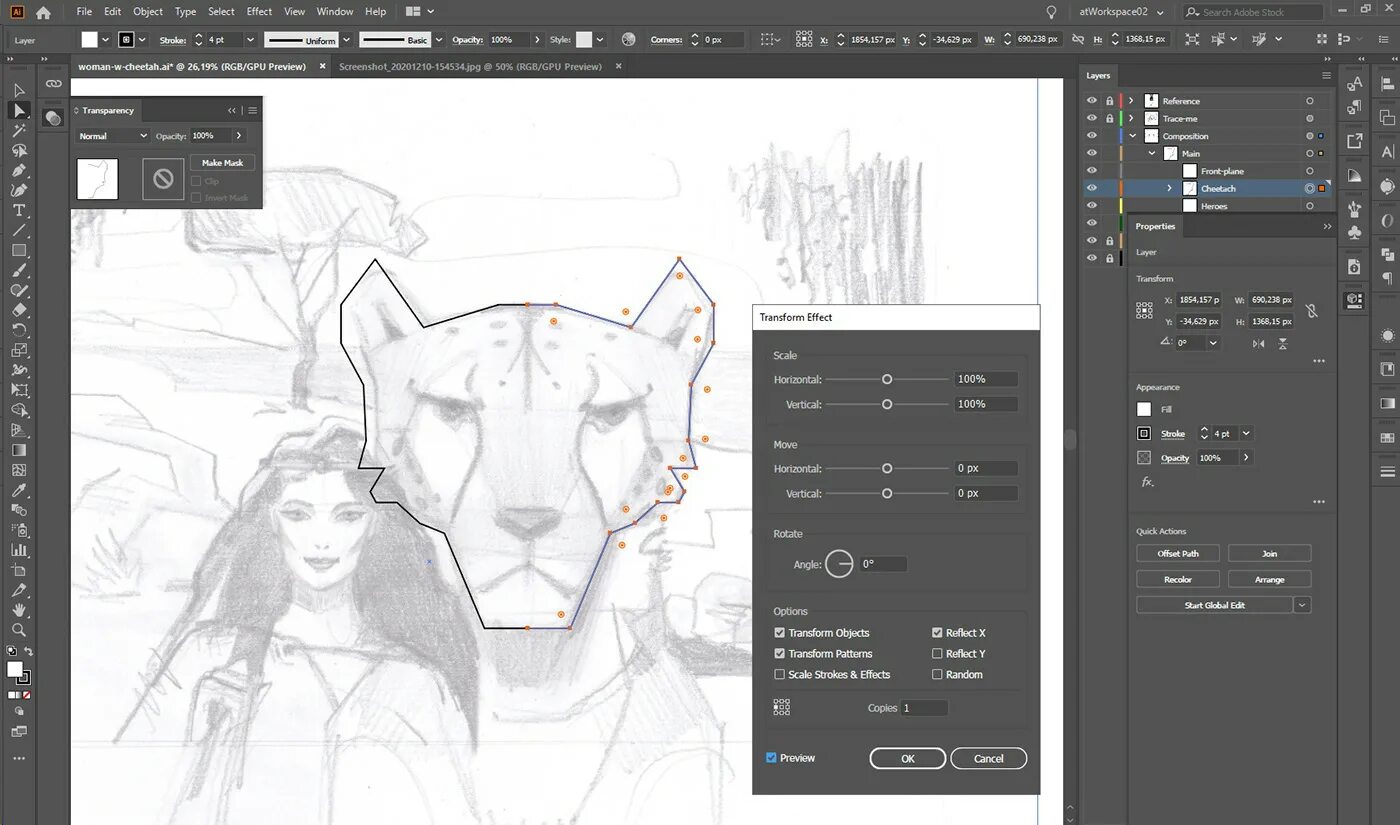Image resolution: width=1400 pixels, height=825 pixels.
Task: Open the Normal blending mode dropdown
Action: [113, 136]
